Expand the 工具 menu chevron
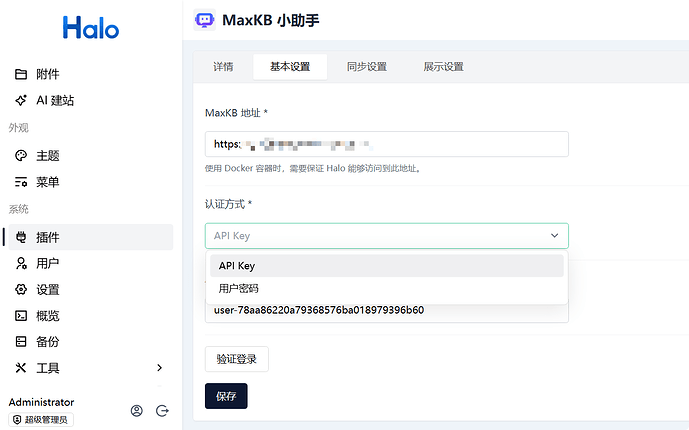Viewport: 689px width, 430px height. tap(160, 368)
